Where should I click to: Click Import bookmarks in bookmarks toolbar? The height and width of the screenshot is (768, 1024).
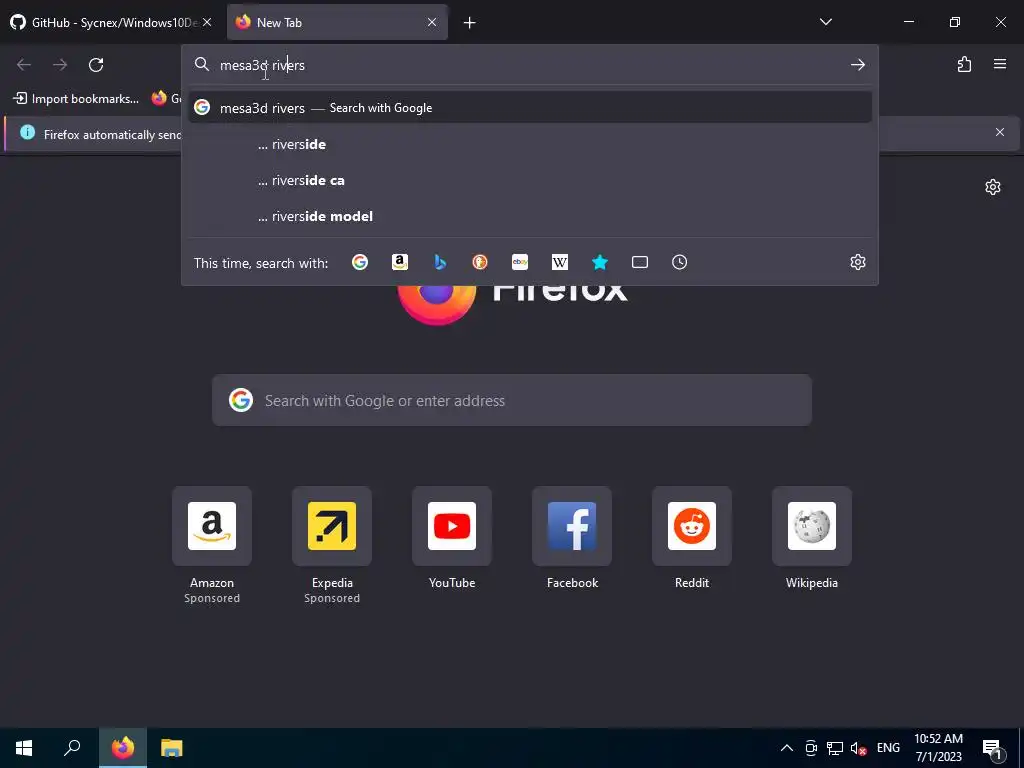tap(76, 99)
